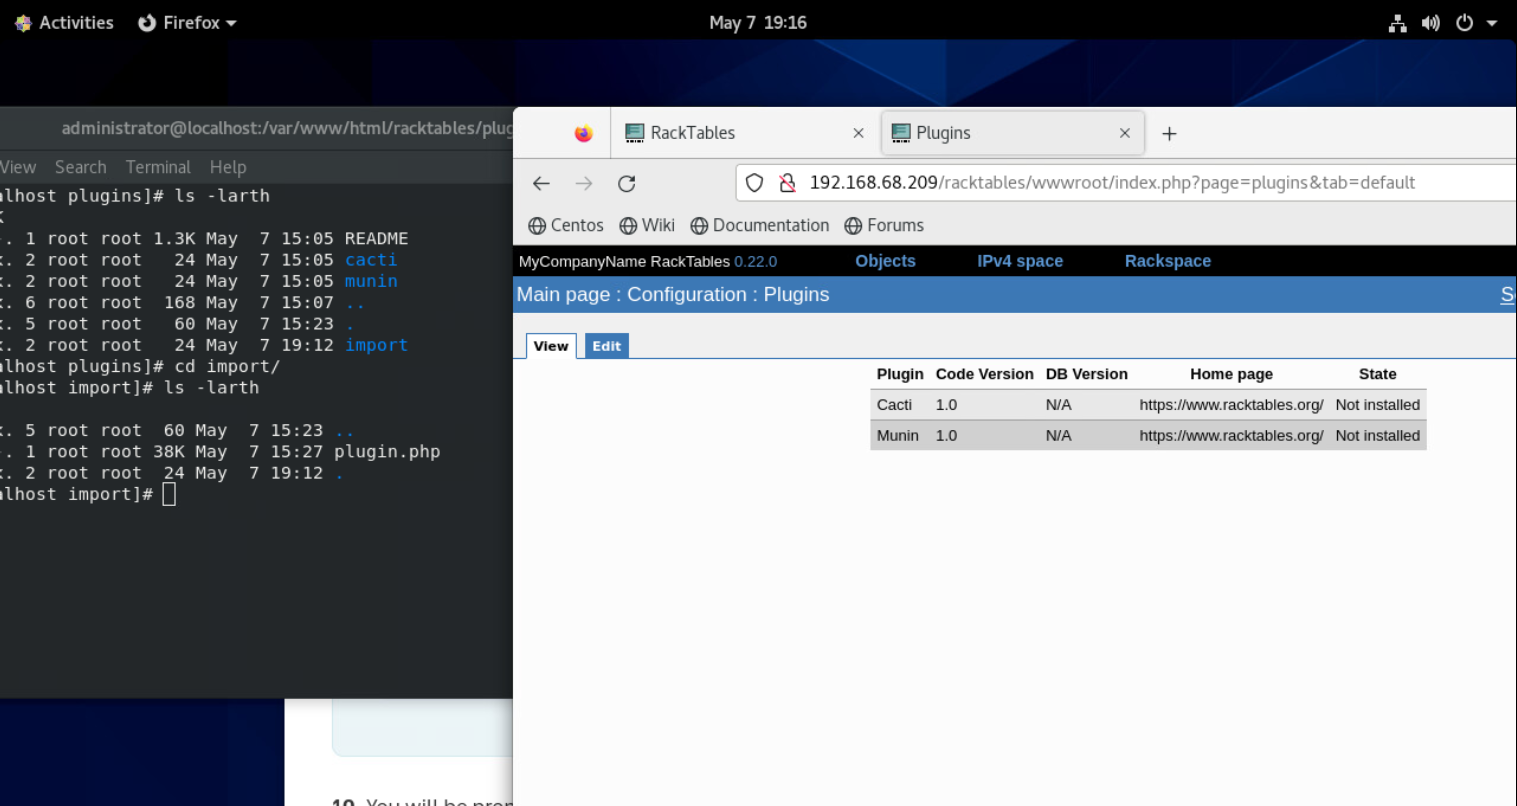Viewport: 1517px width, 806px height.
Task: Open a new browser tab
Action: (x=1169, y=133)
